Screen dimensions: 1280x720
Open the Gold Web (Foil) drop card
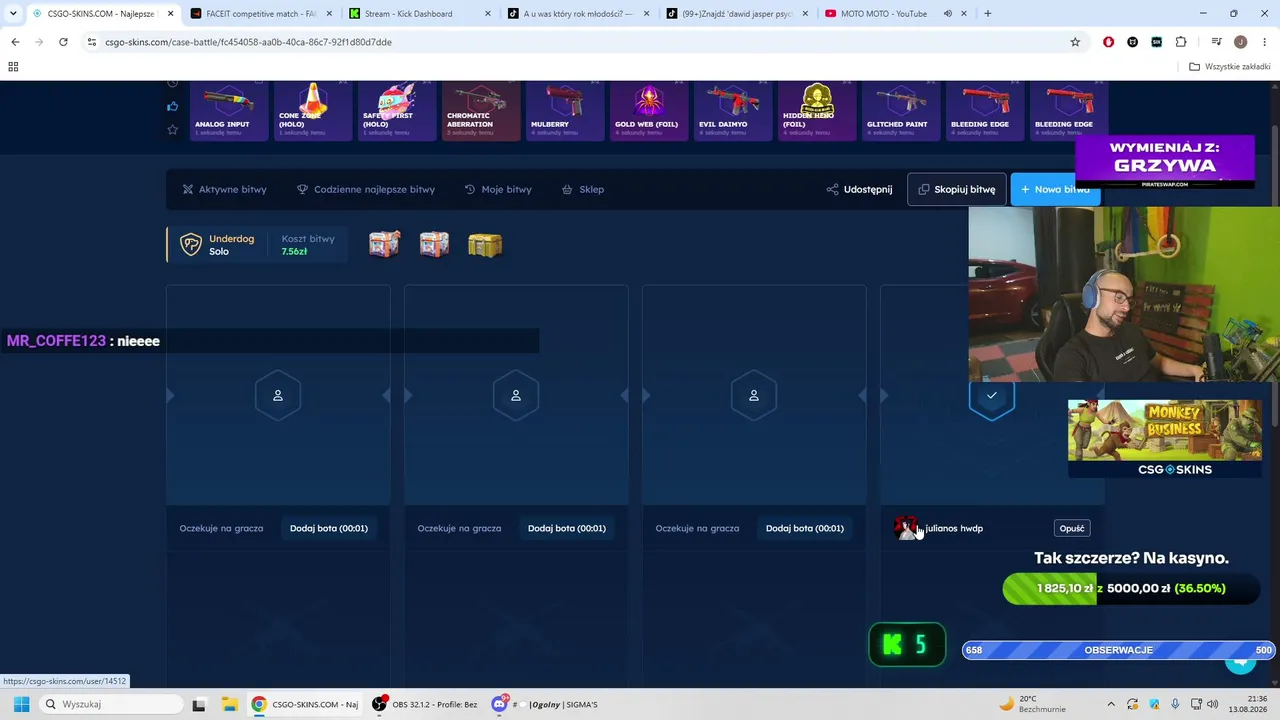[x=648, y=110]
